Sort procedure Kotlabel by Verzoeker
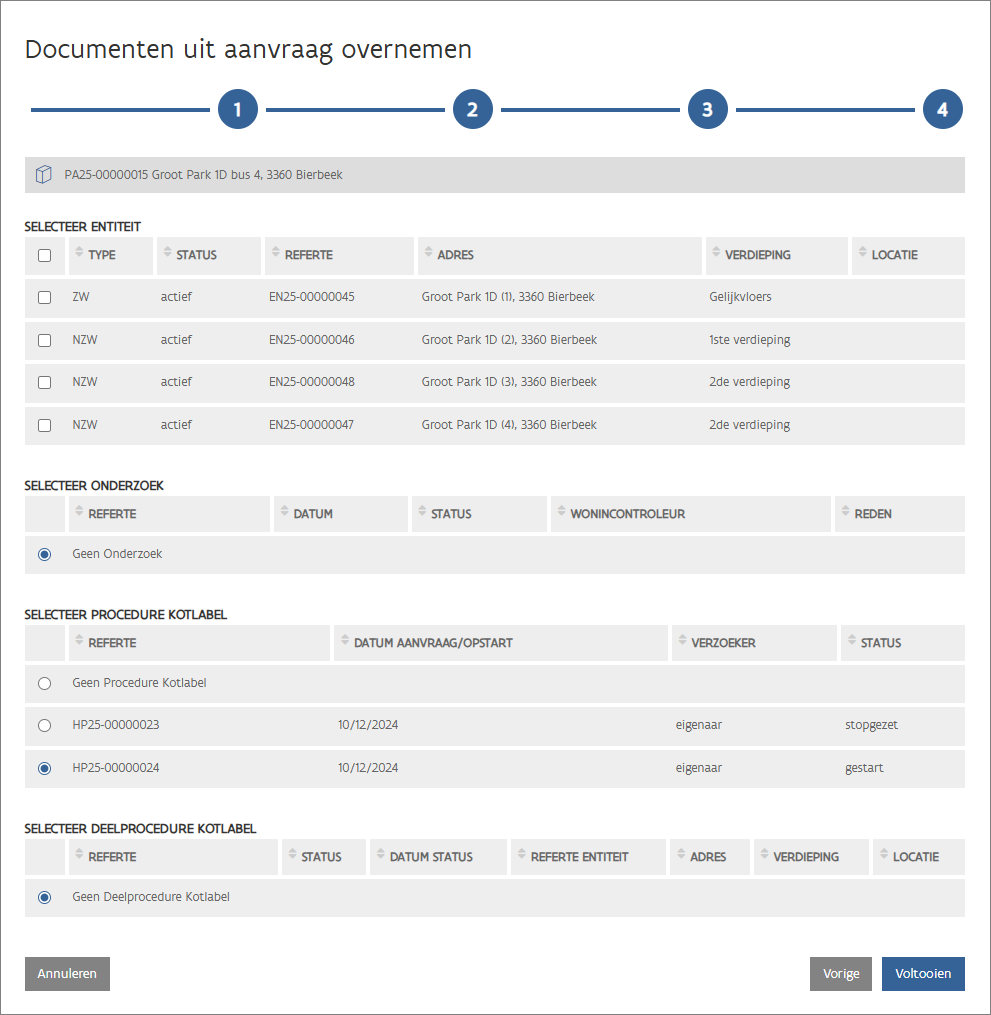Viewport: 991px width, 1015px height. click(723, 643)
